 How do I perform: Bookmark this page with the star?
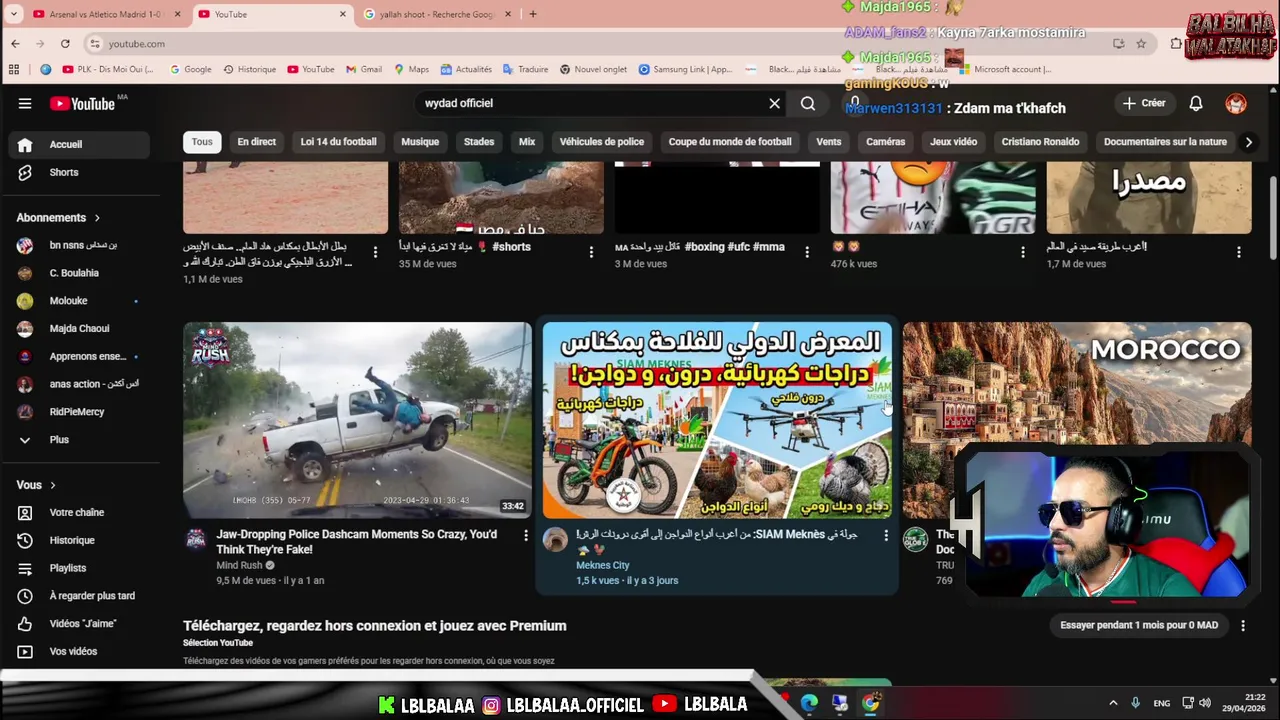tap(1141, 44)
